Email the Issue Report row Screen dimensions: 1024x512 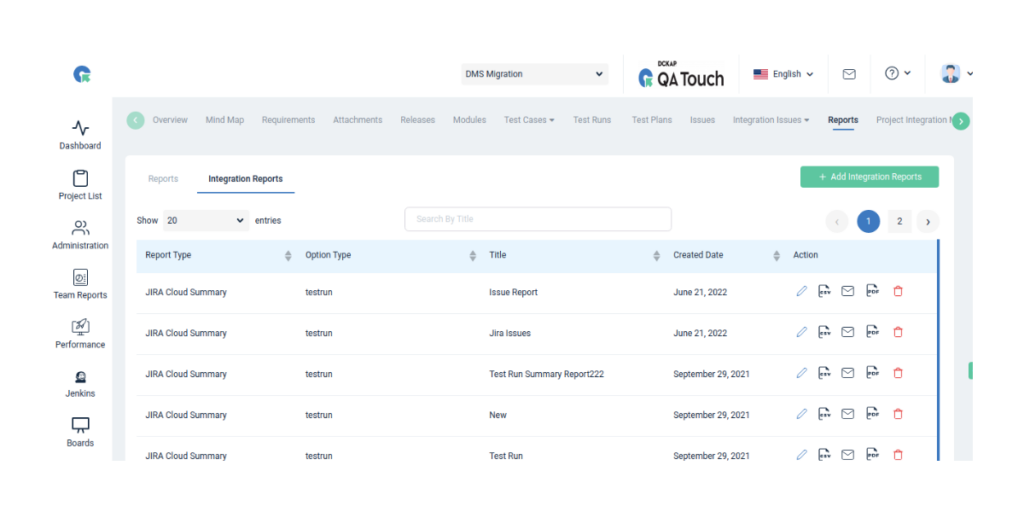[848, 291]
